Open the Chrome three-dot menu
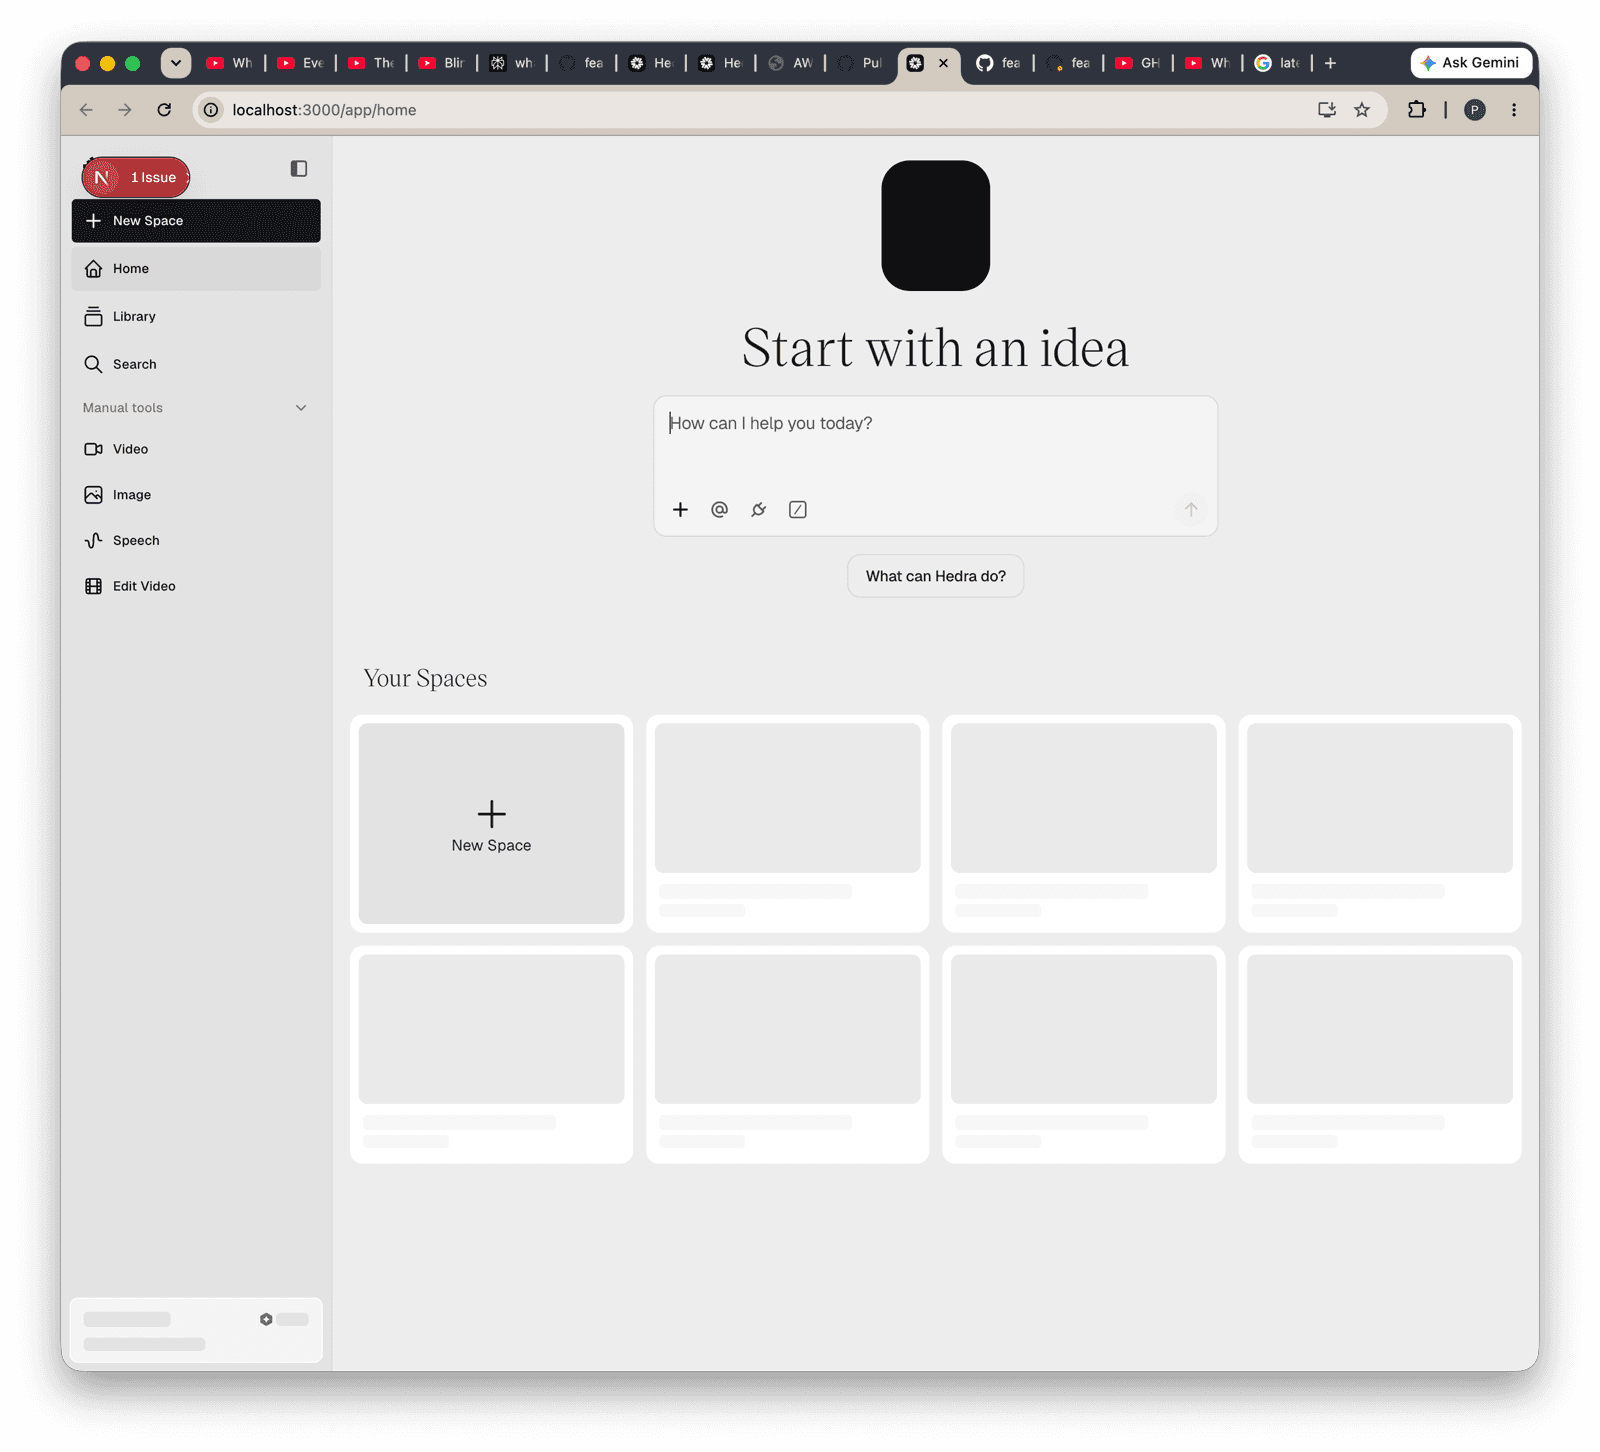The height and width of the screenshot is (1452, 1600). point(1514,110)
